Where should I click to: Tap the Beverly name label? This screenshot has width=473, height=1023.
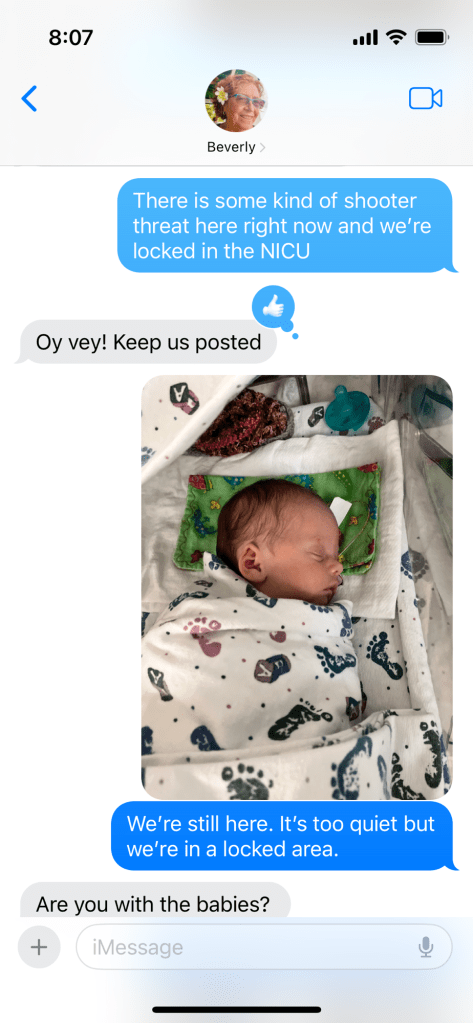point(231,147)
